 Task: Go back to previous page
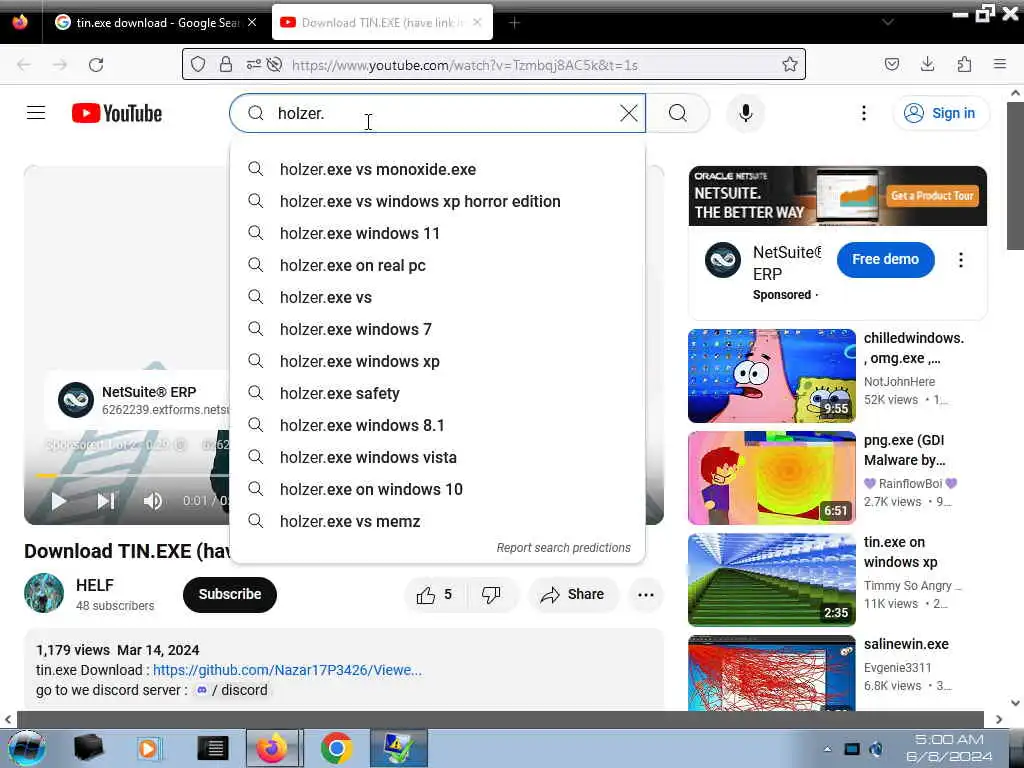coord(24,65)
